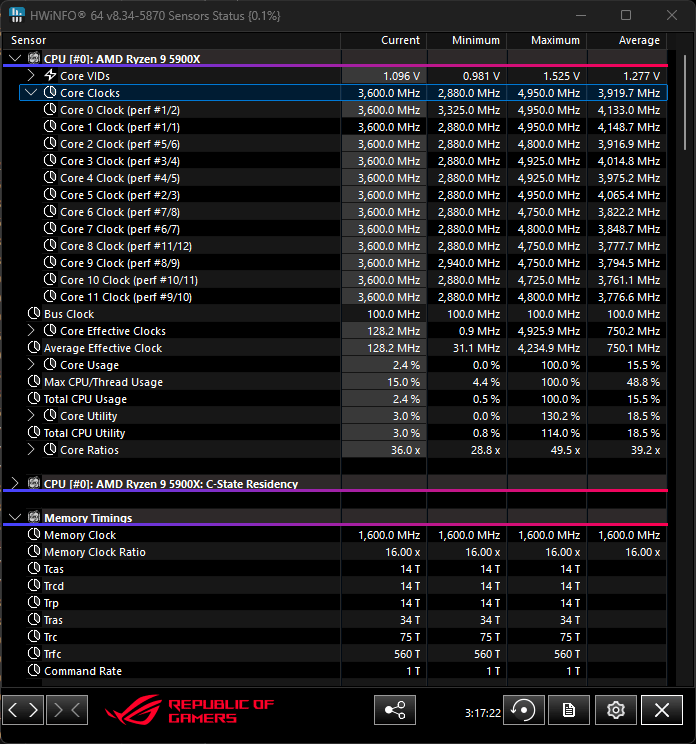This screenshot has width=696, height=744.
Task: Select the Tras timing row
Action: (335, 620)
